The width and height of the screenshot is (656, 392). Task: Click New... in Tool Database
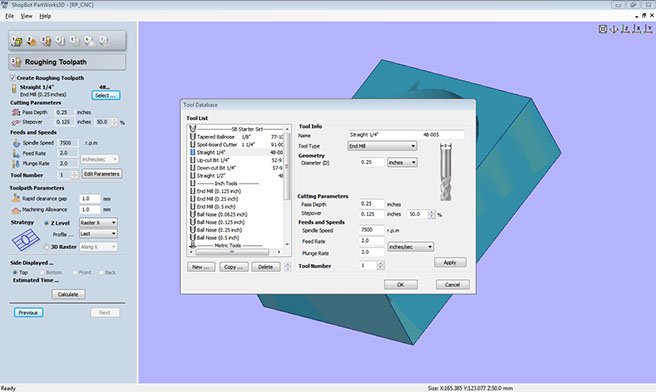point(201,267)
